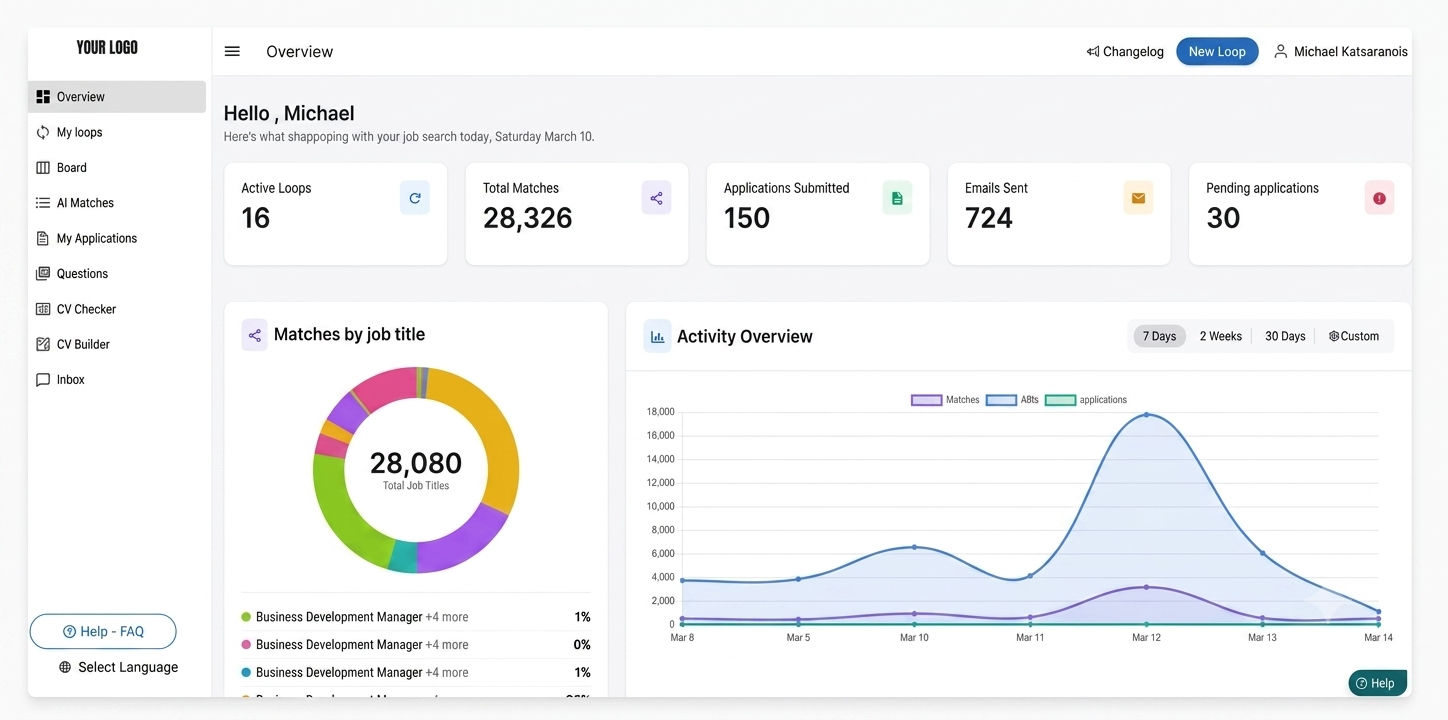Click the Mar 12 peak point on ABts line
1448x720 pixels.
point(1146,414)
